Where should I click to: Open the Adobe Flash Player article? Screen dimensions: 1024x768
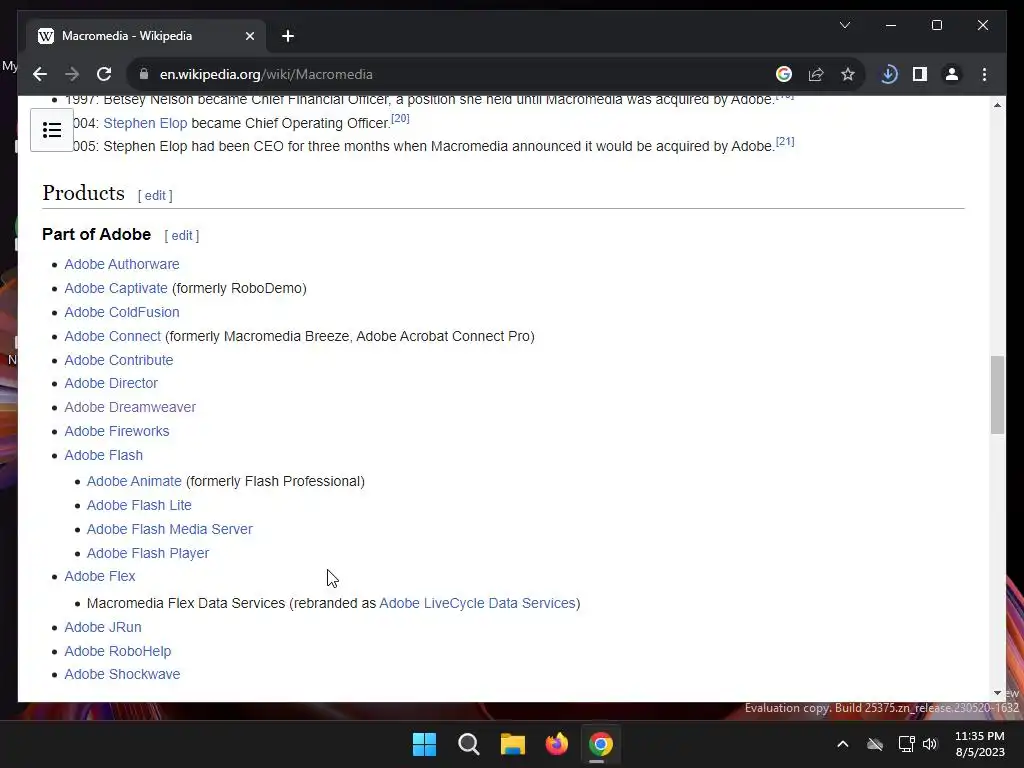click(x=148, y=553)
